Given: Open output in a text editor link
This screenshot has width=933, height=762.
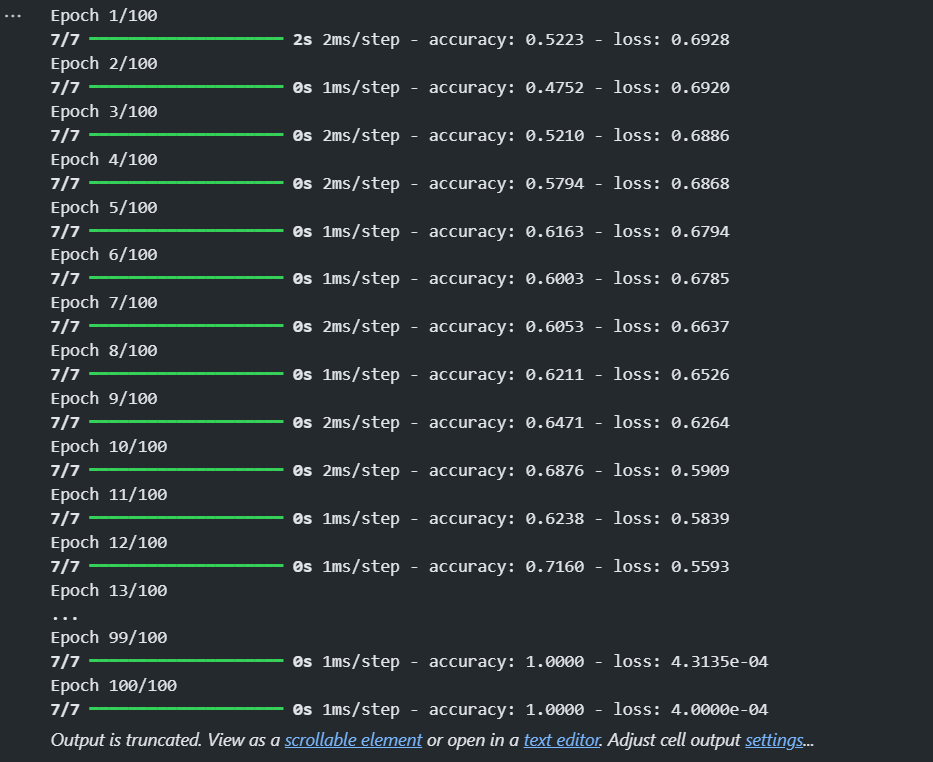Looking at the screenshot, I should tap(562, 739).
